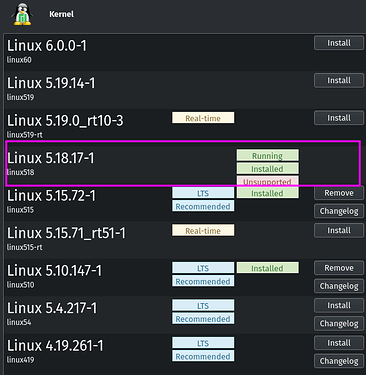Click the Recommended badge of Linux 5.15.72-1

[x=203, y=206]
